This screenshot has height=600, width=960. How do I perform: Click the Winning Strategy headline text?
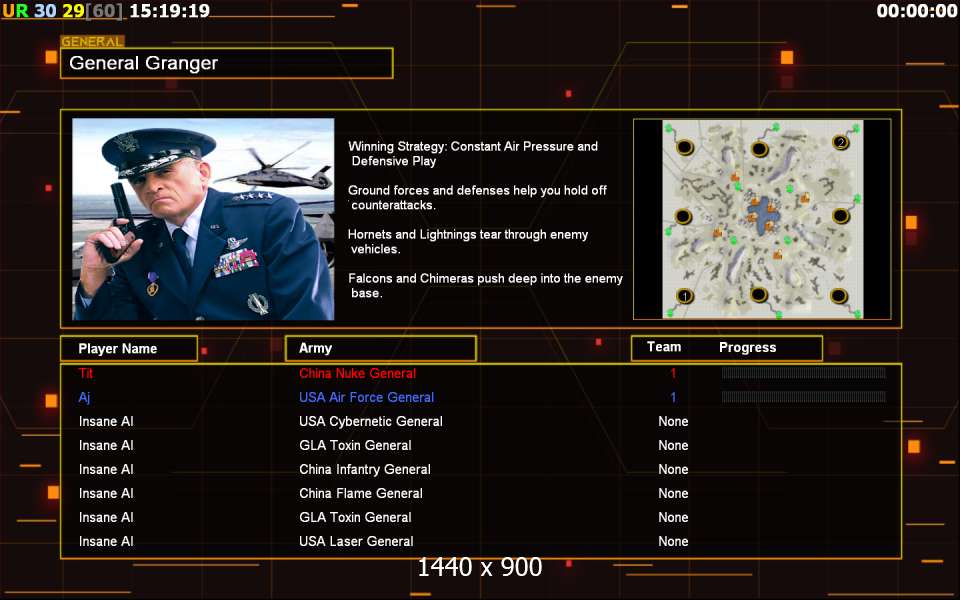click(473, 154)
